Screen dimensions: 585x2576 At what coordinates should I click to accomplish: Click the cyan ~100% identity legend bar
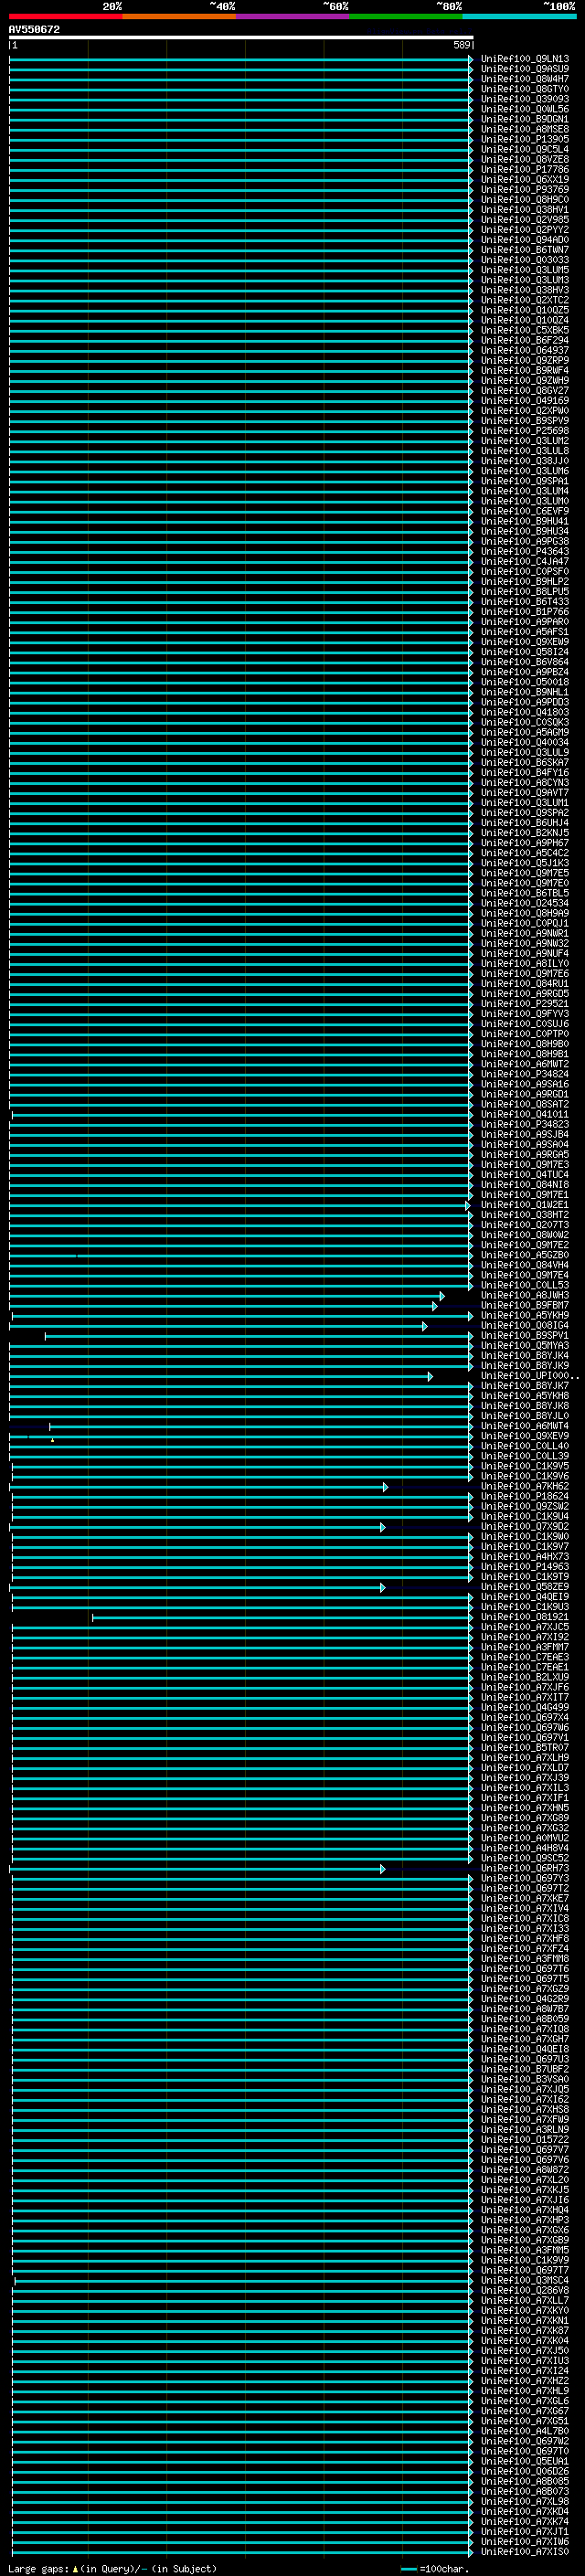click(519, 16)
